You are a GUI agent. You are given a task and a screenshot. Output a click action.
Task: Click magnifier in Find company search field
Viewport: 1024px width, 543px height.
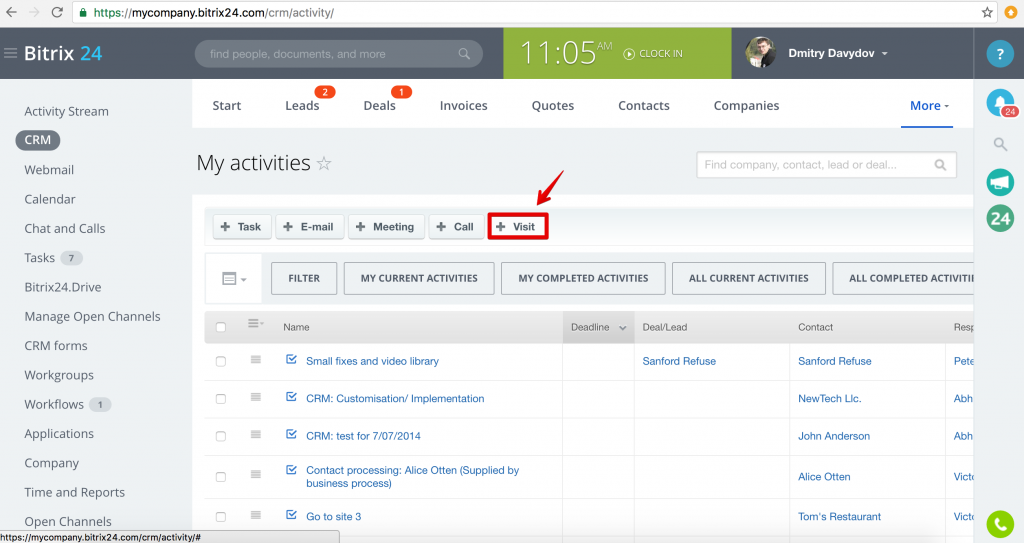(940, 165)
